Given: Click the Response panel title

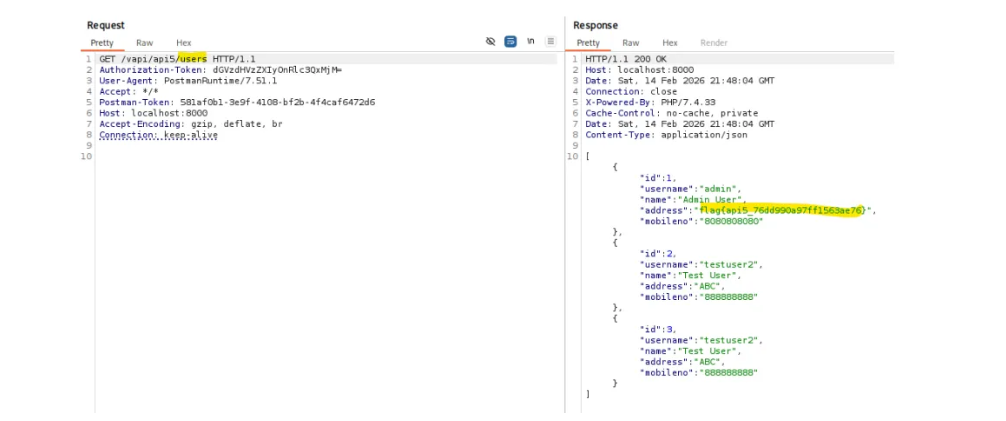Looking at the screenshot, I should [595, 25].
